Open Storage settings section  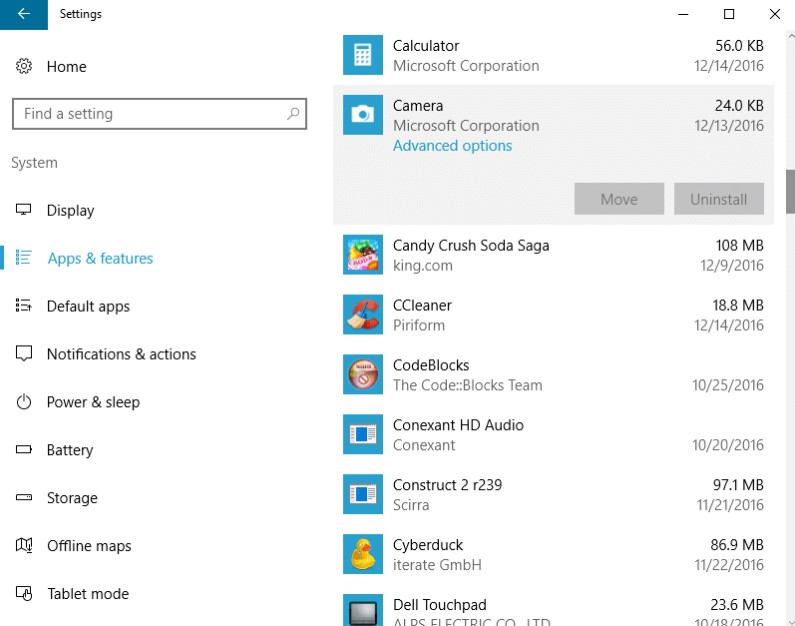point(72,498)
